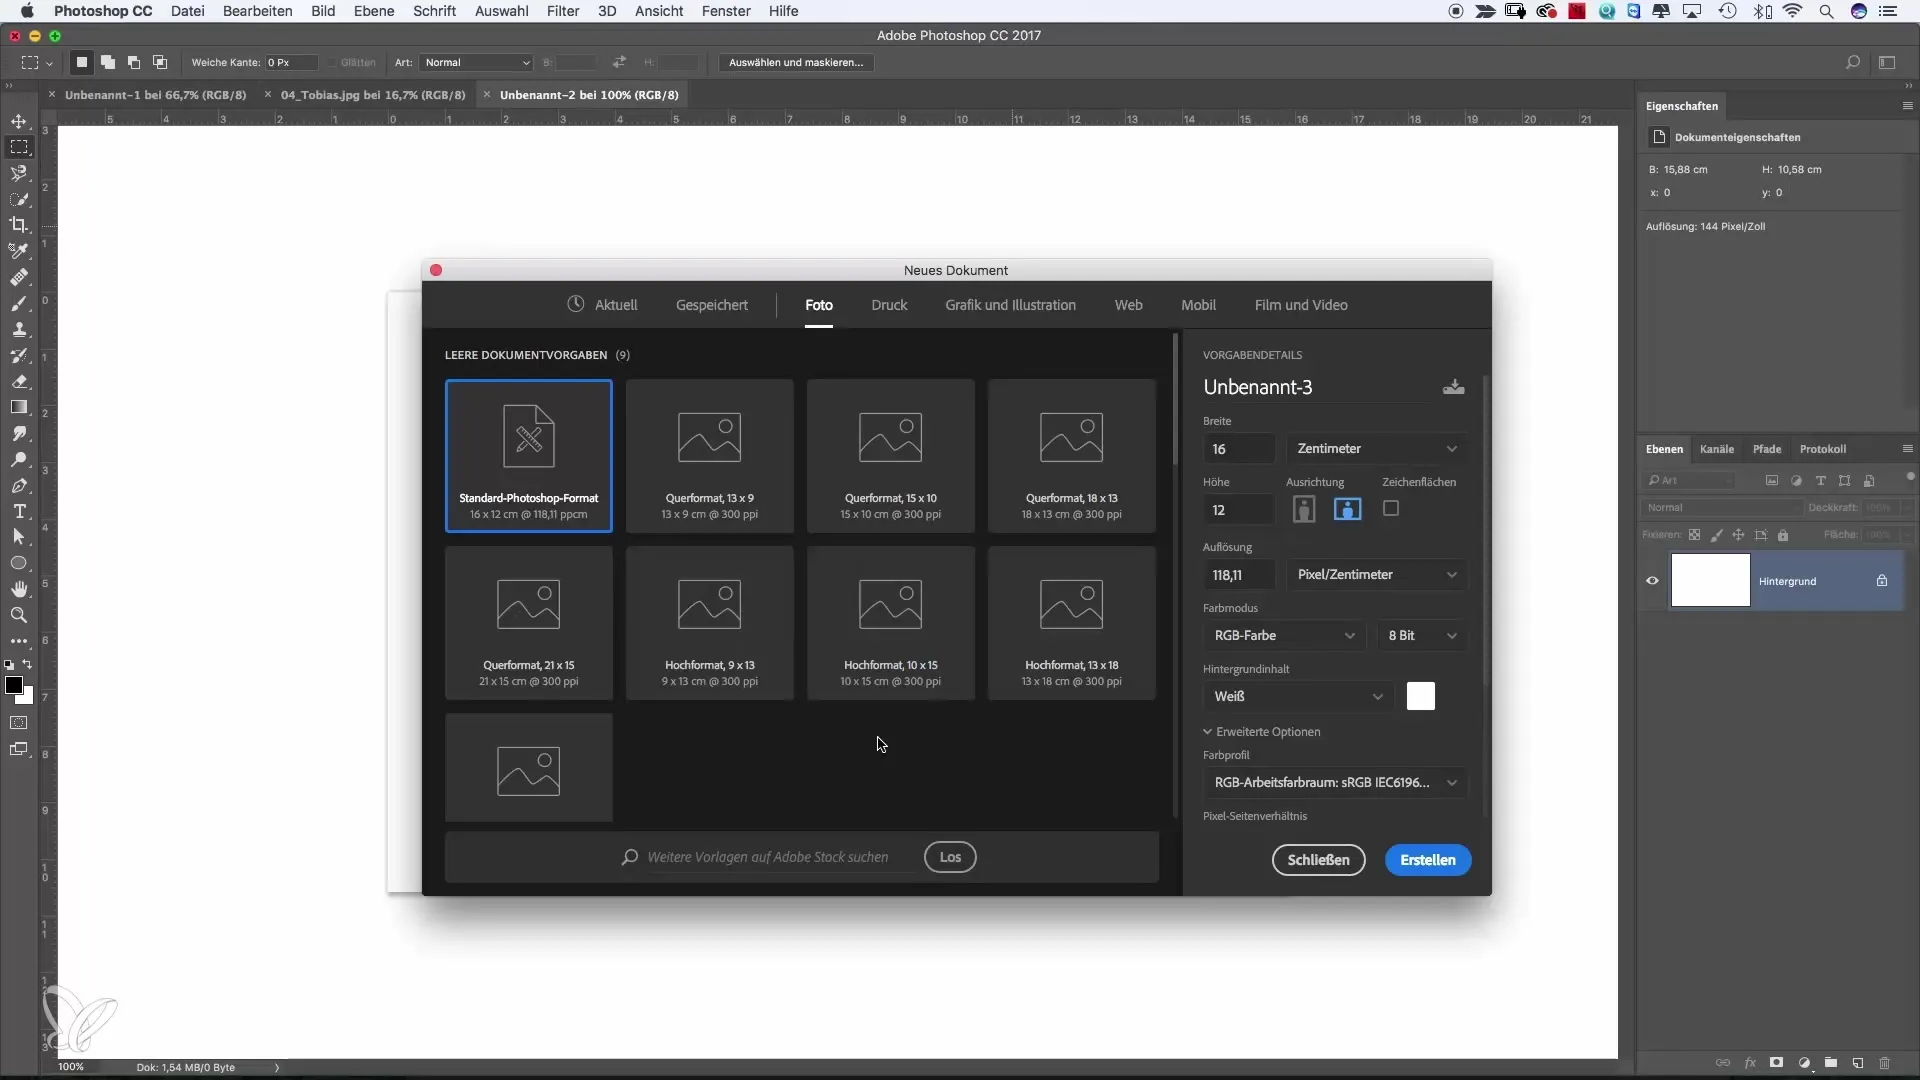Open the Art Normal dropdown in options bar
Viewport: 1920px width, 1080px height.
click(476, 62)
